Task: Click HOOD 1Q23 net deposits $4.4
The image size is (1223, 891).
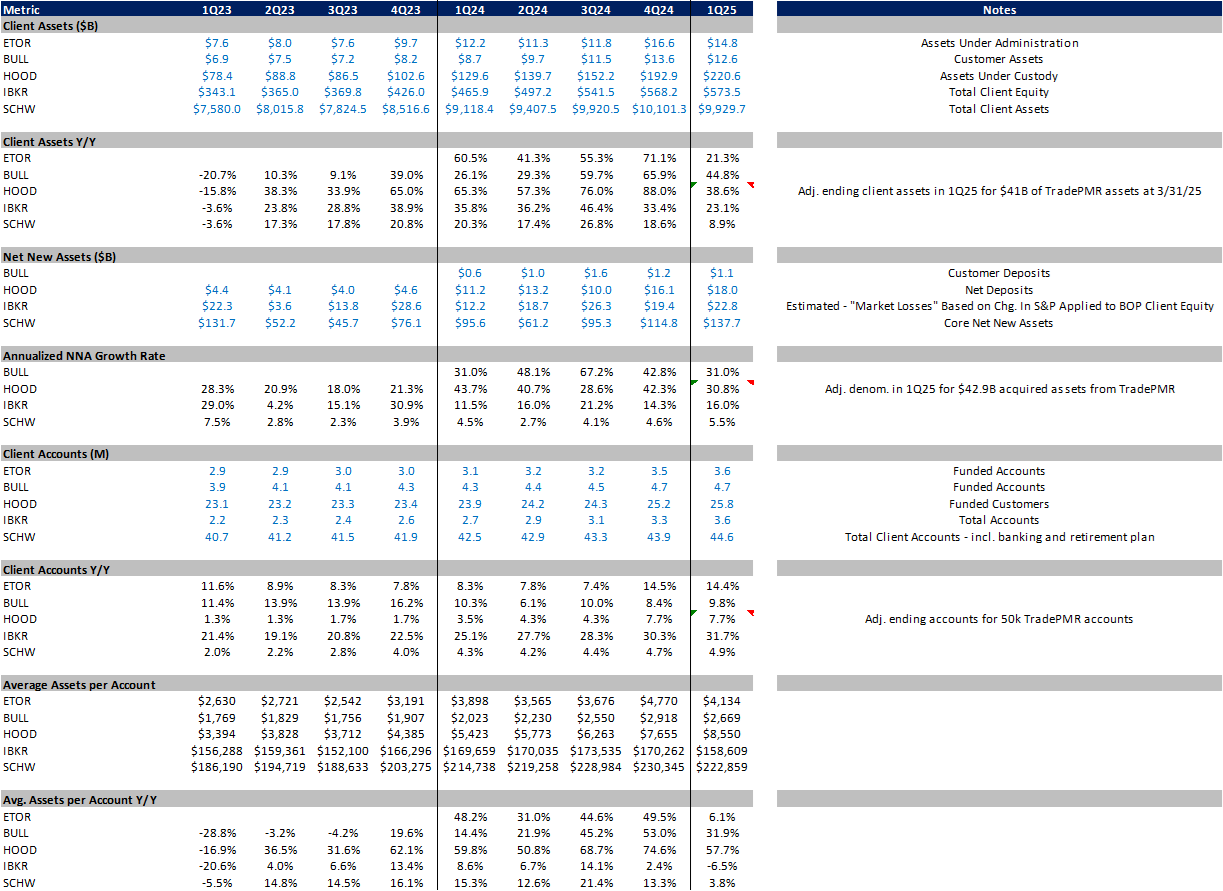Action: pos(217,290)
